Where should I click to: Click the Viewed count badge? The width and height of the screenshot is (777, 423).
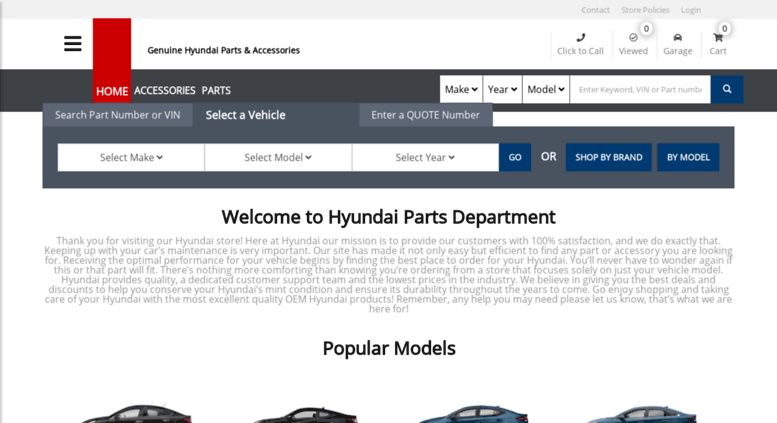[x=646, y=29]
